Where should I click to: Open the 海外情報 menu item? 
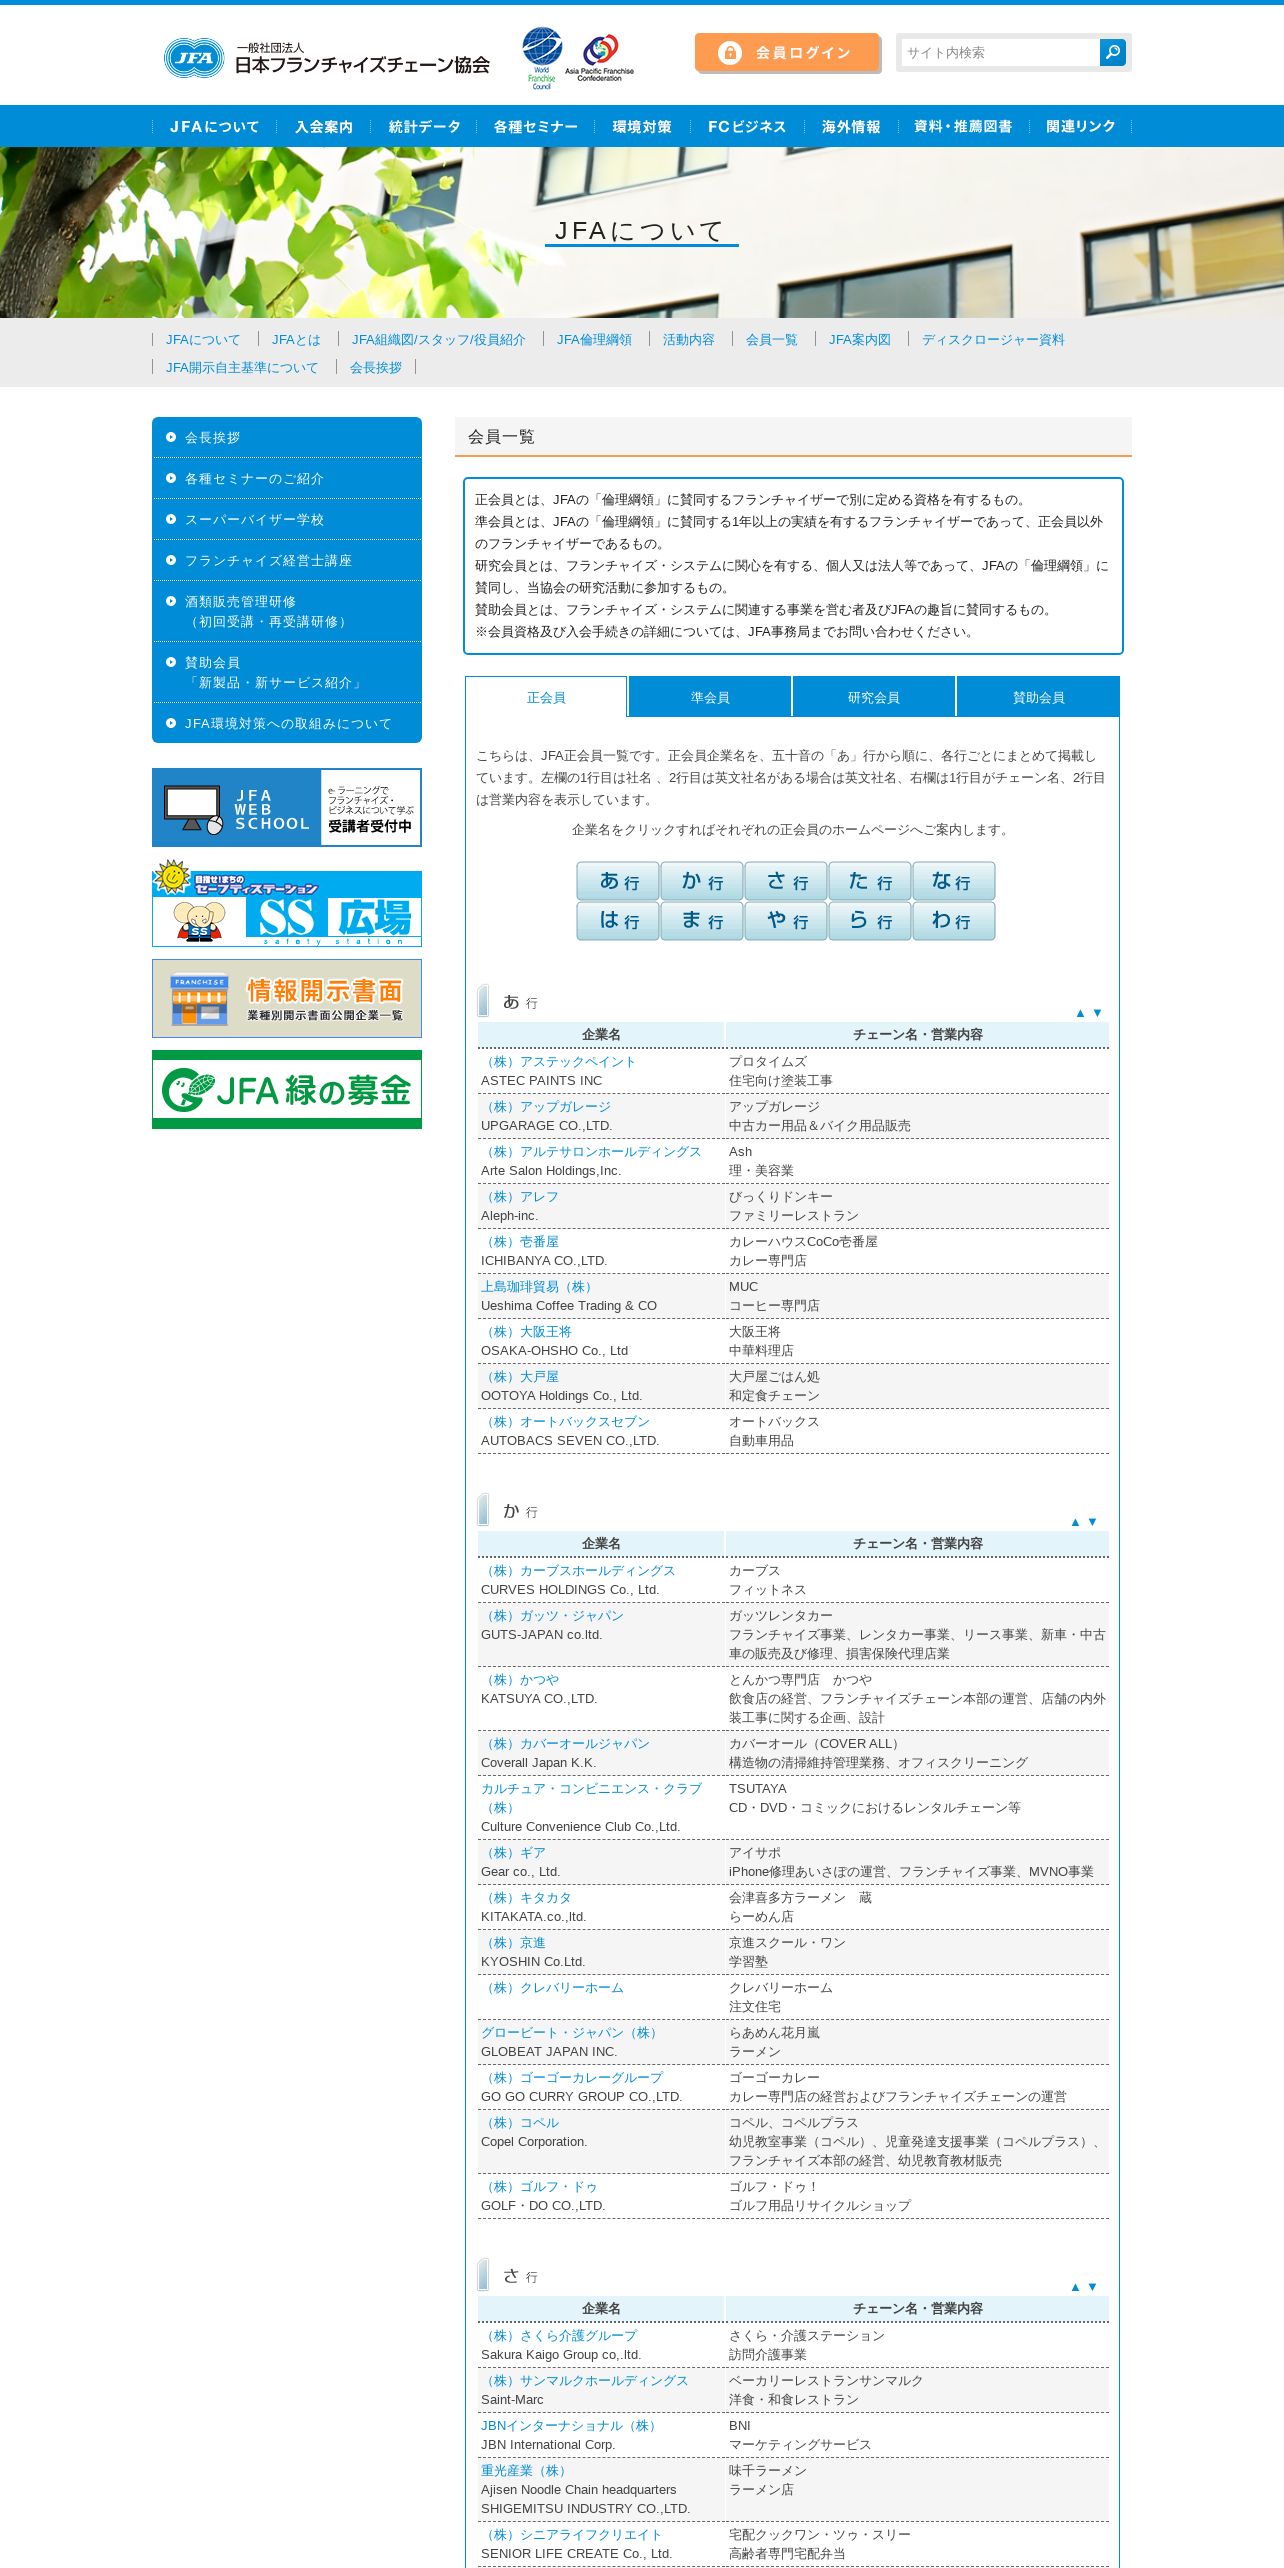tap(851, 127)
